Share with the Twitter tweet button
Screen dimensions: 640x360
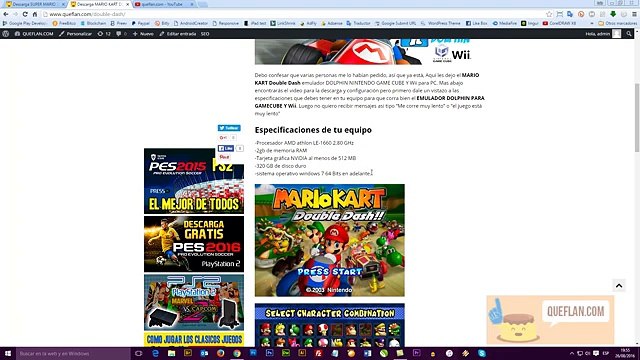click(x=229, y=128)
